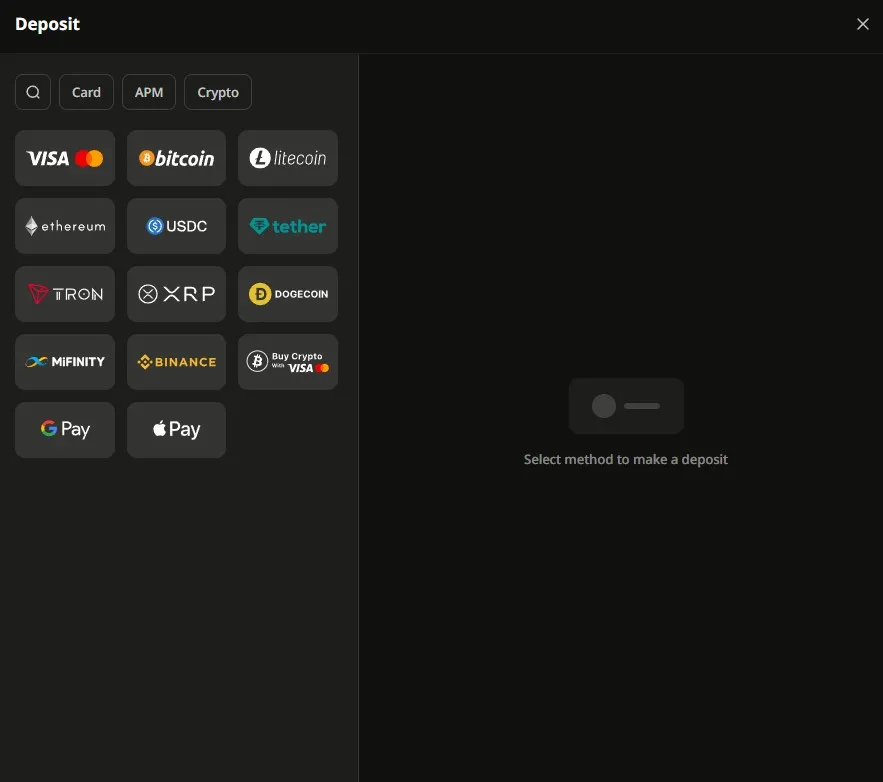Open the payment method search
Viewport: 883px width, 782px height.
tap(33, 92)
